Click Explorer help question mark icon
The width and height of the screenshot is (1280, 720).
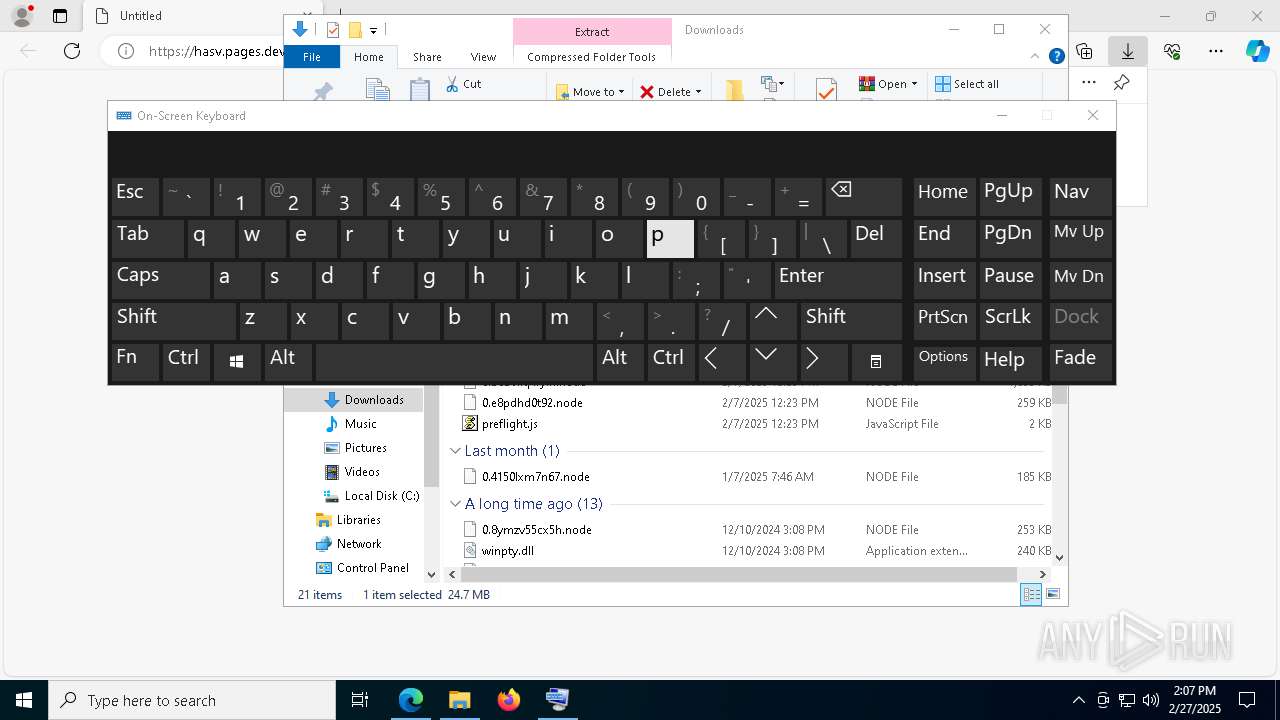[1056, 57]
